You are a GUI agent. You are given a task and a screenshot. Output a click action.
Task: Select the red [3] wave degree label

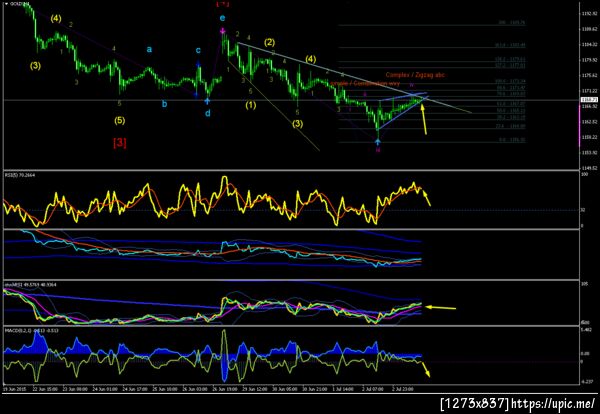coord(120,143)
